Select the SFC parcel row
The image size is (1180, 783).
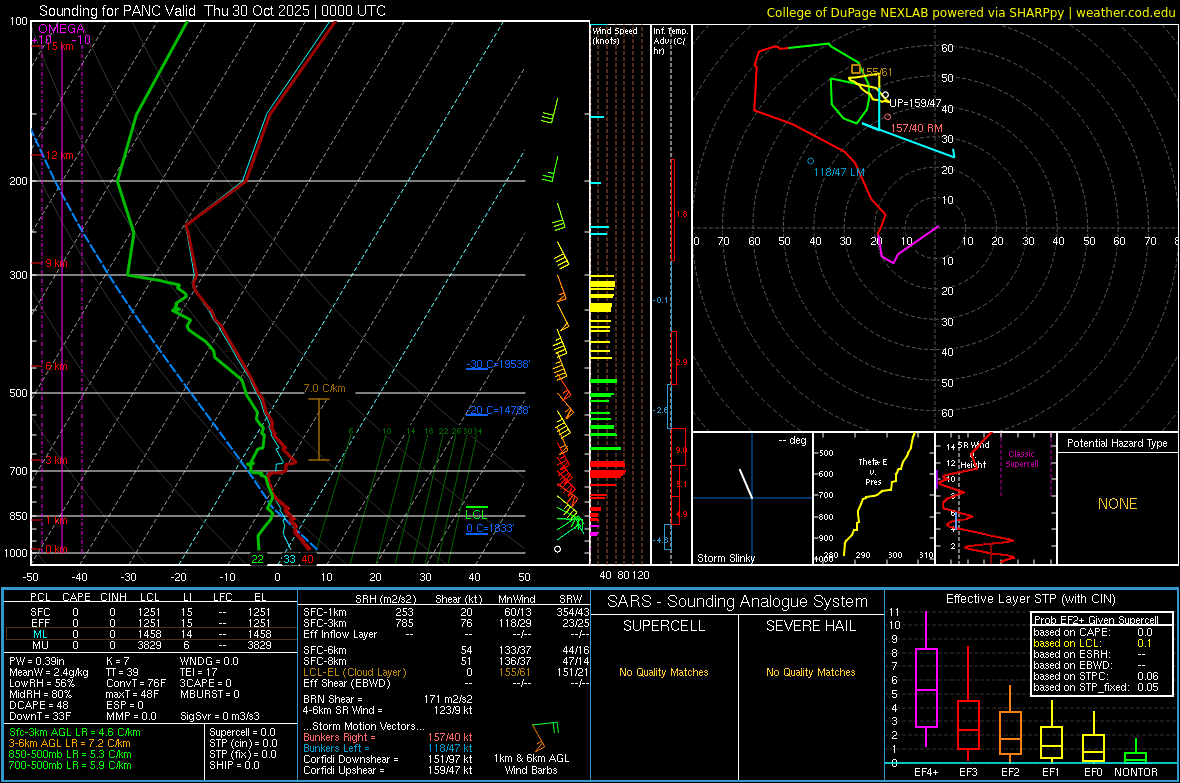click(151, 612)
